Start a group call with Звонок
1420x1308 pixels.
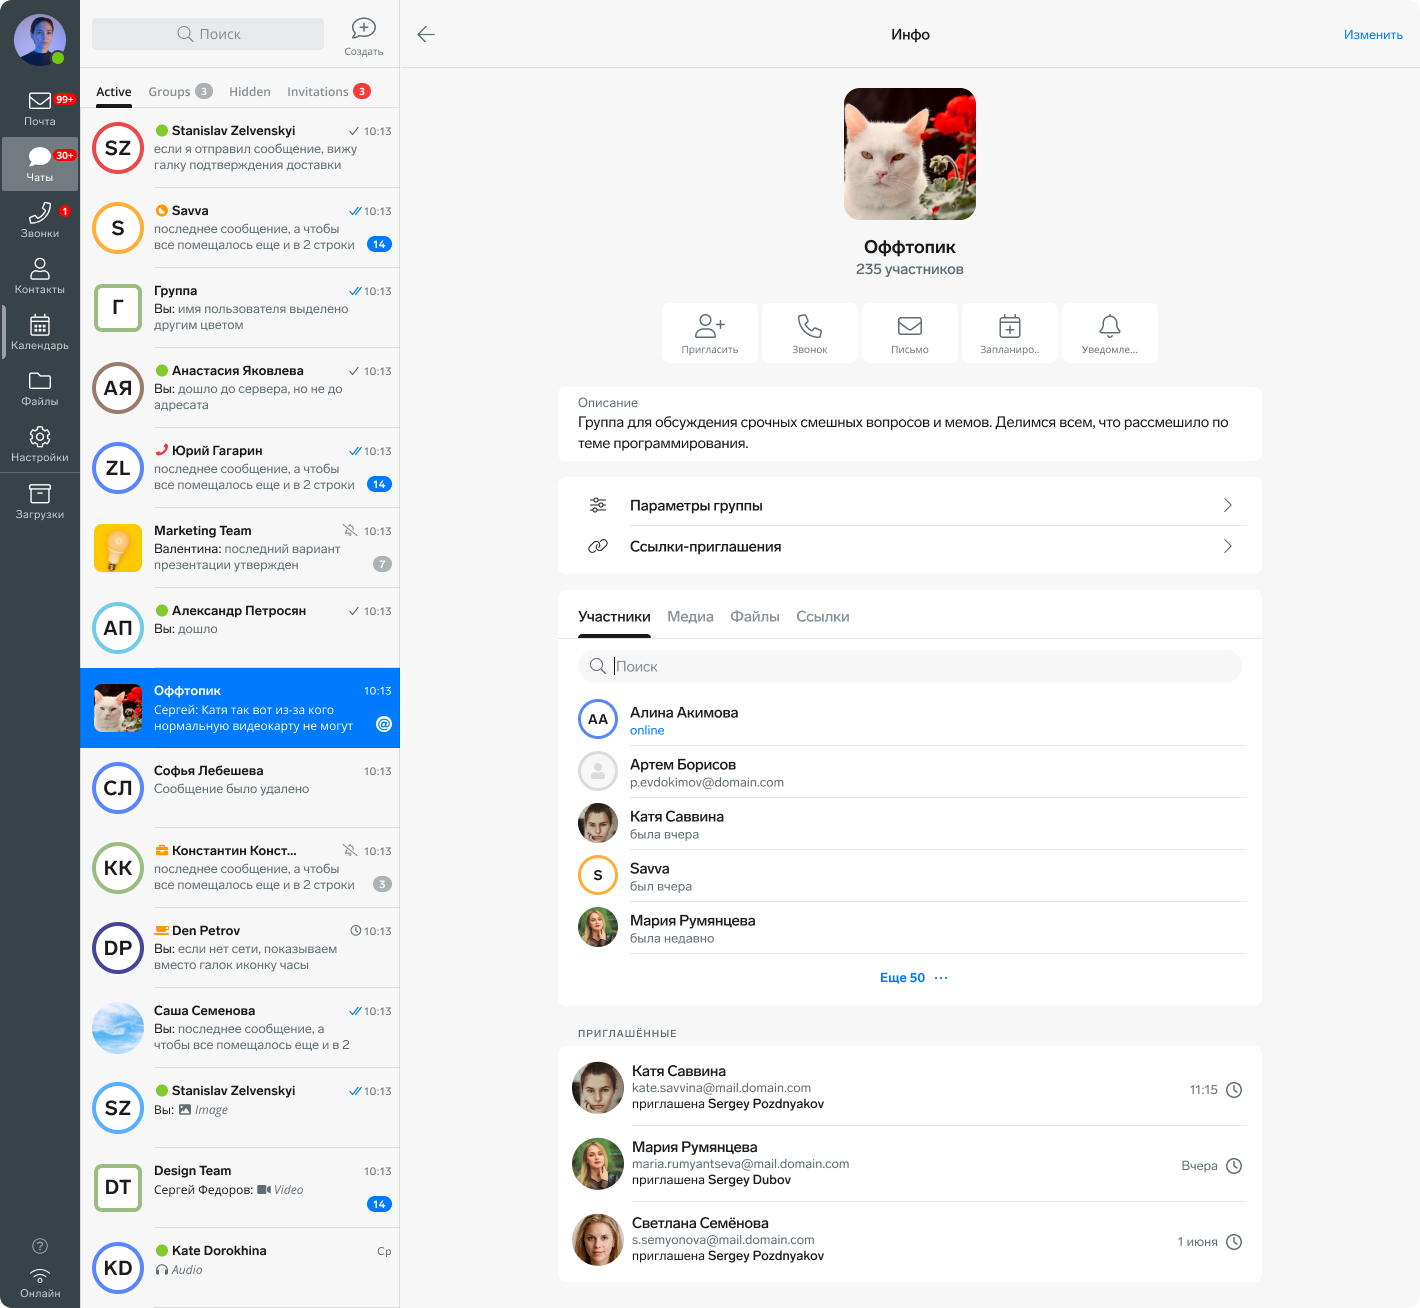810,332
